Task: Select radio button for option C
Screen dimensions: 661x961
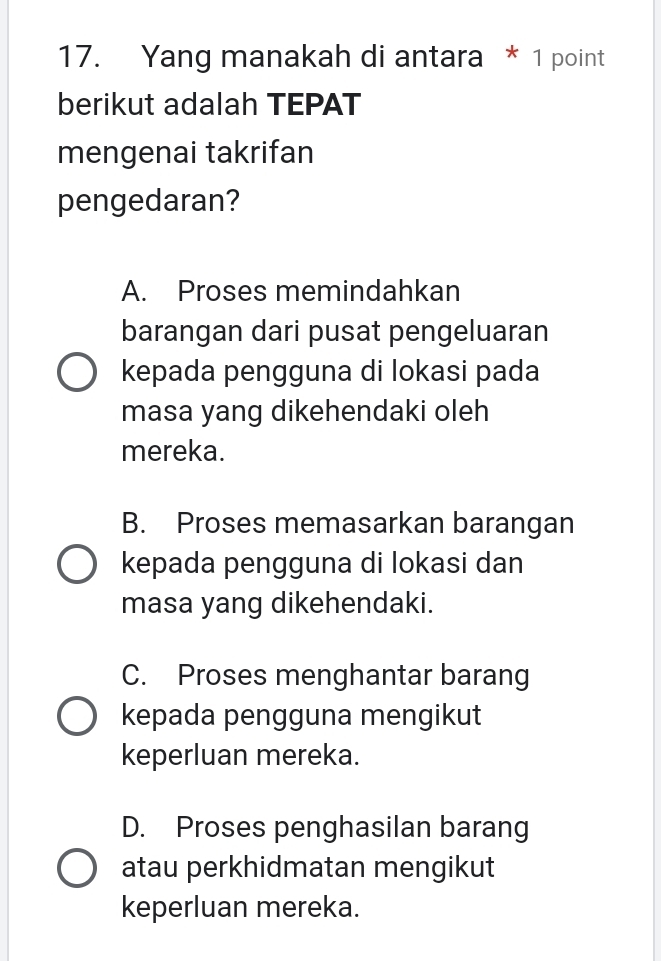Action: pyautogui.click(x=76, y=716)
